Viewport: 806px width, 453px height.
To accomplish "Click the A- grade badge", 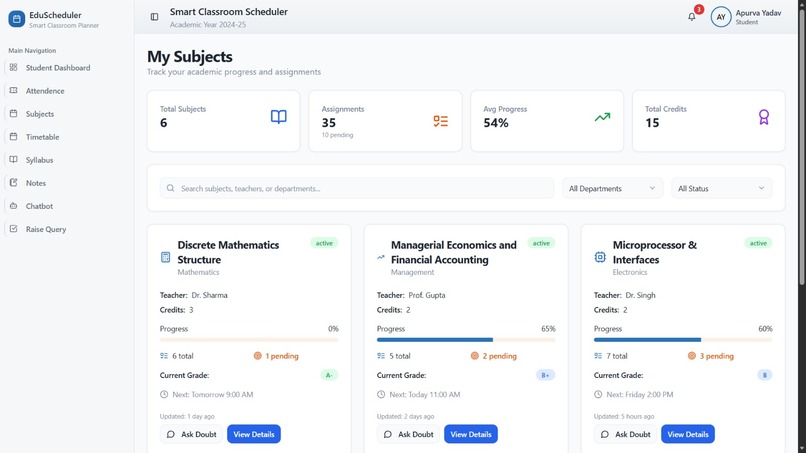I will tap(329, 375).
